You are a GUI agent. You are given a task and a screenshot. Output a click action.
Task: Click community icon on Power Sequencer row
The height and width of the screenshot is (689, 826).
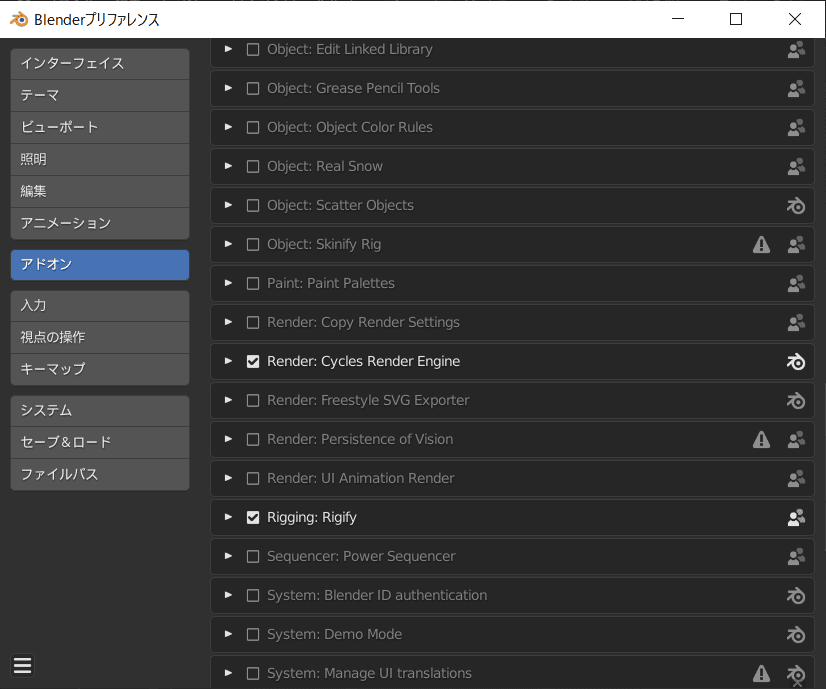pyautogui.click(x=796, y=556)
